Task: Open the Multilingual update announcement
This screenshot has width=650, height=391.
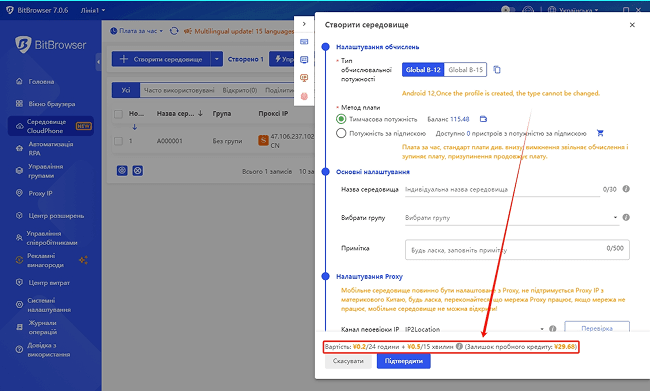Action: coord(239,31)
